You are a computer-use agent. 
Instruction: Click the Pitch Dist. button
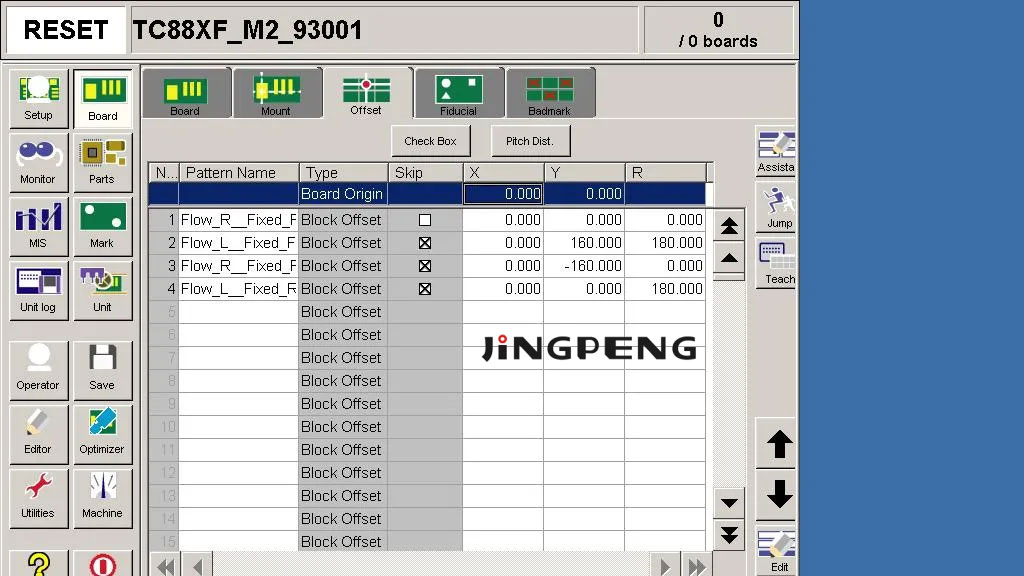(x=530, y=141)
